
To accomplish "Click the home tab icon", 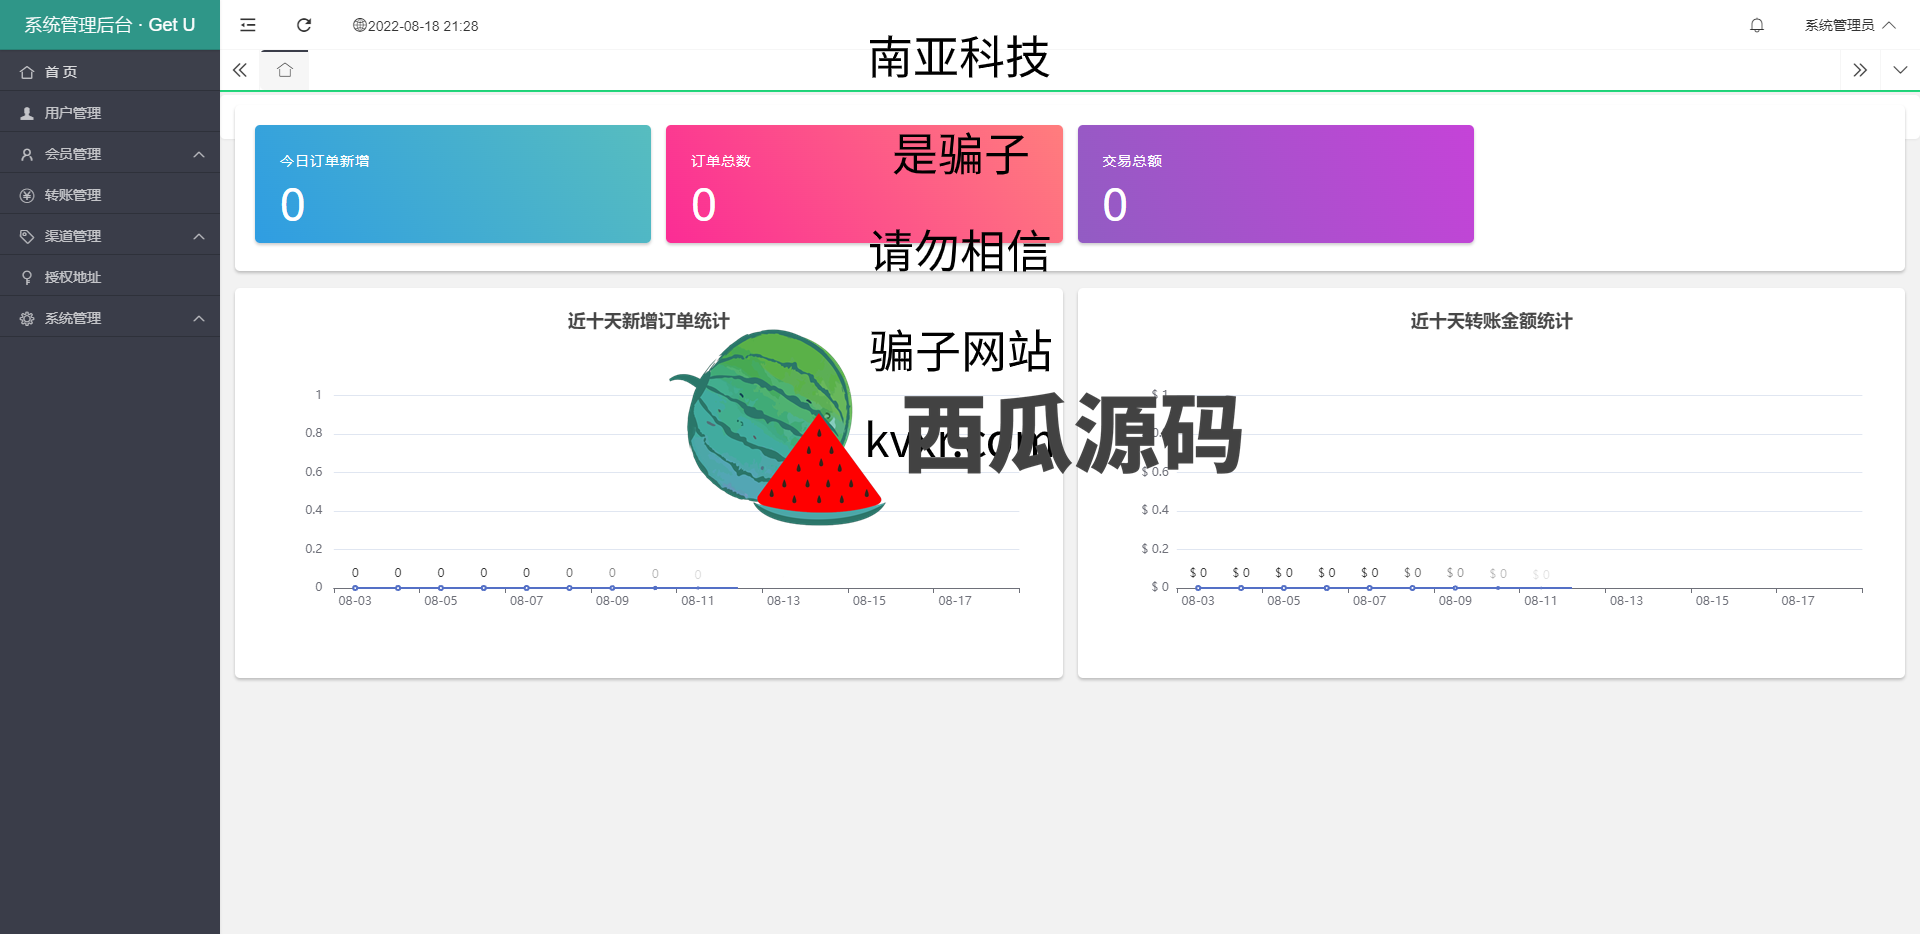I will [285, 70].
